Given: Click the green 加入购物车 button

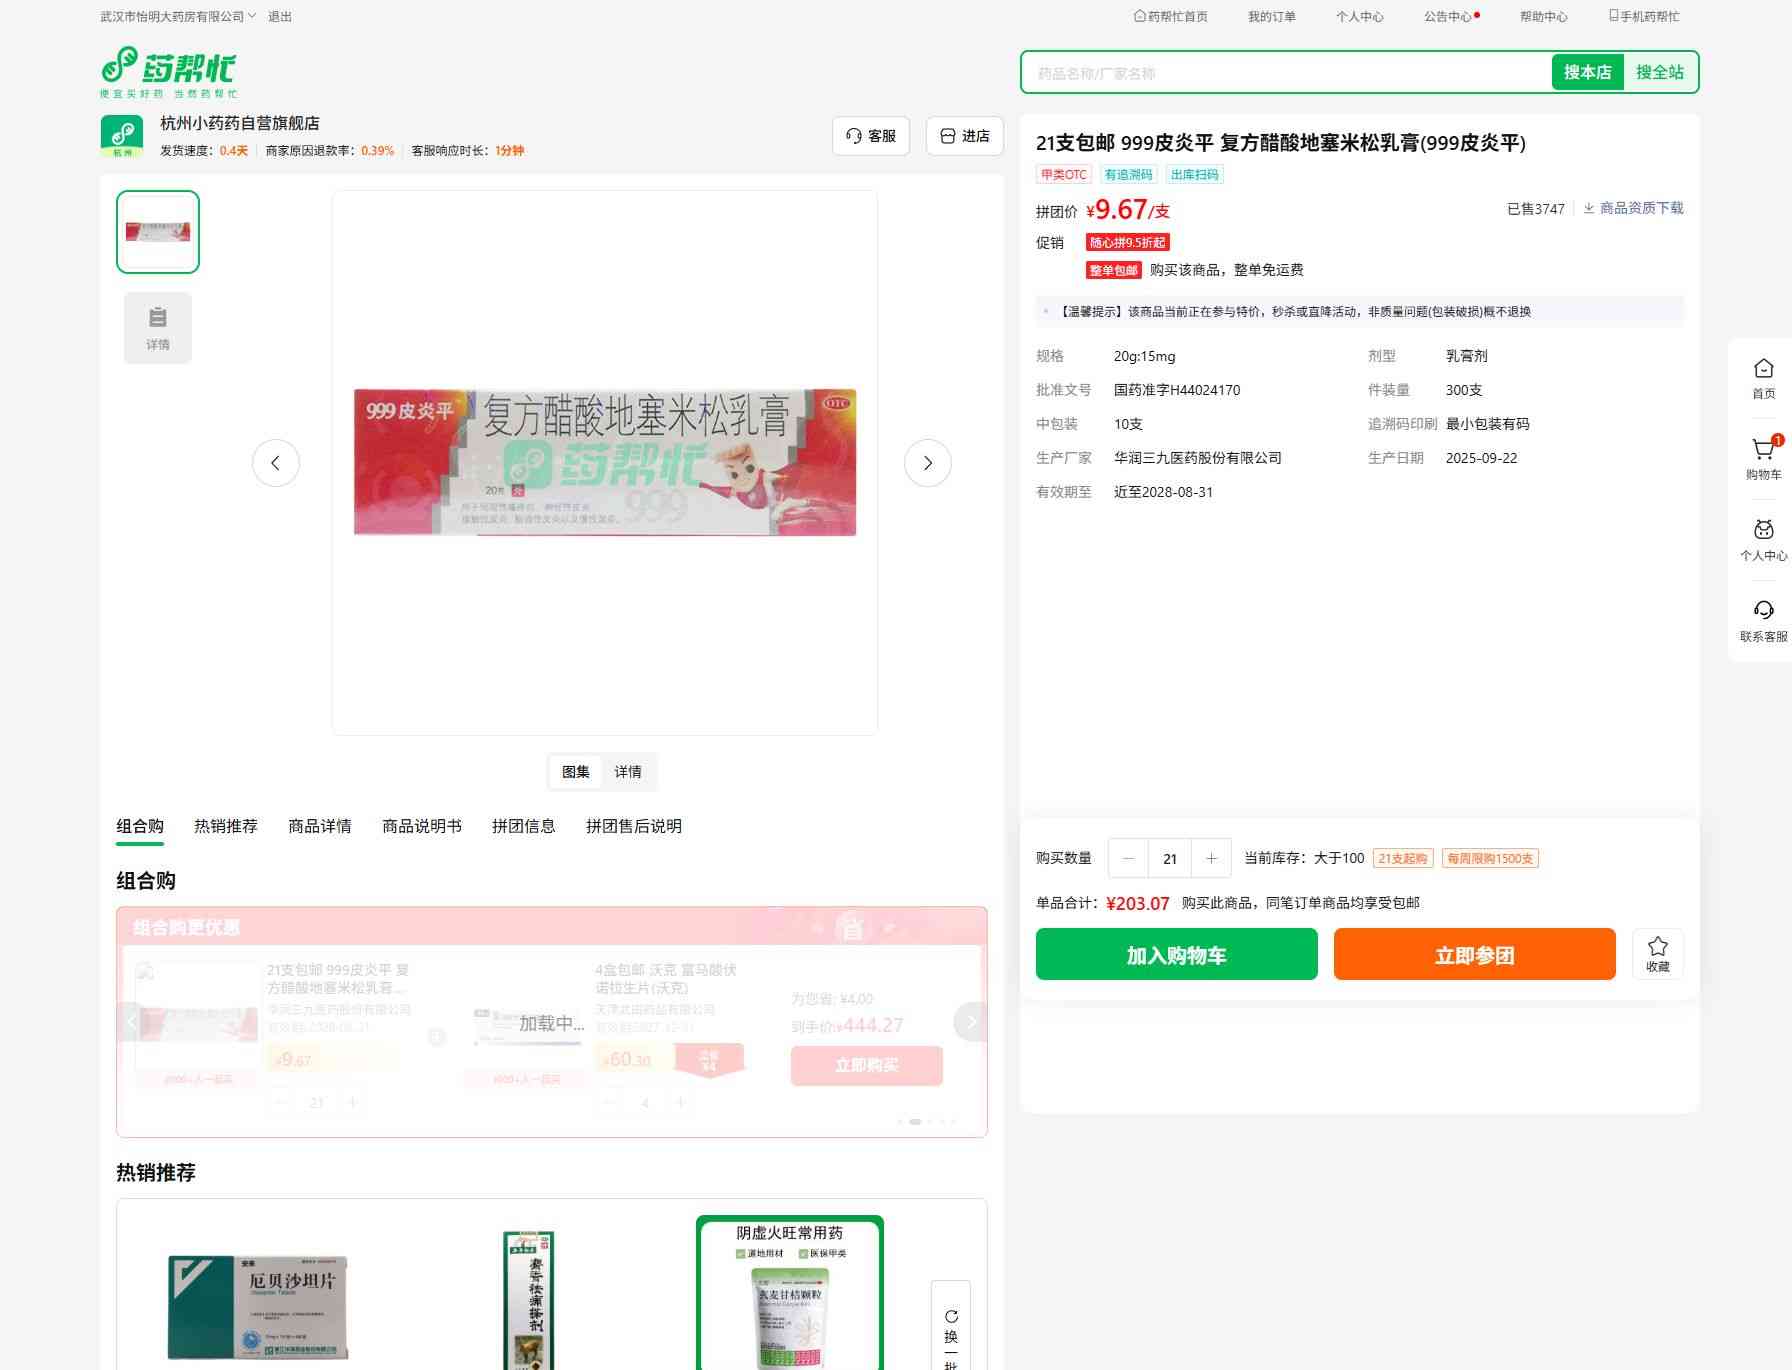Looking at the screenshot, I should tap(1176, 954).
